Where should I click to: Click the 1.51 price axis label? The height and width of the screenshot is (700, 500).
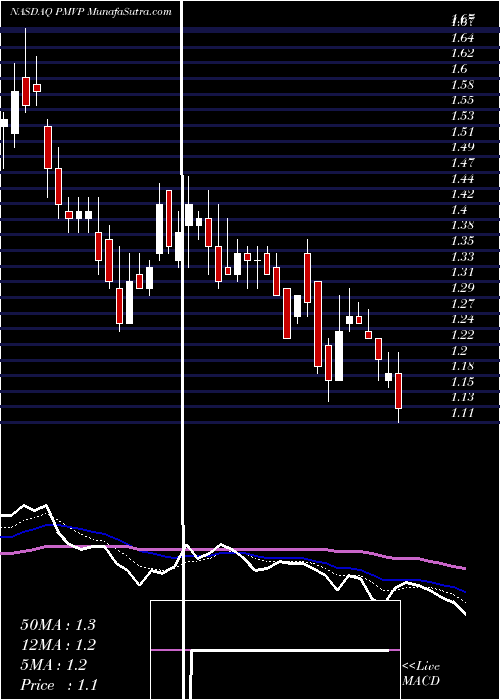pyautogui.click(x=463, y=131)
